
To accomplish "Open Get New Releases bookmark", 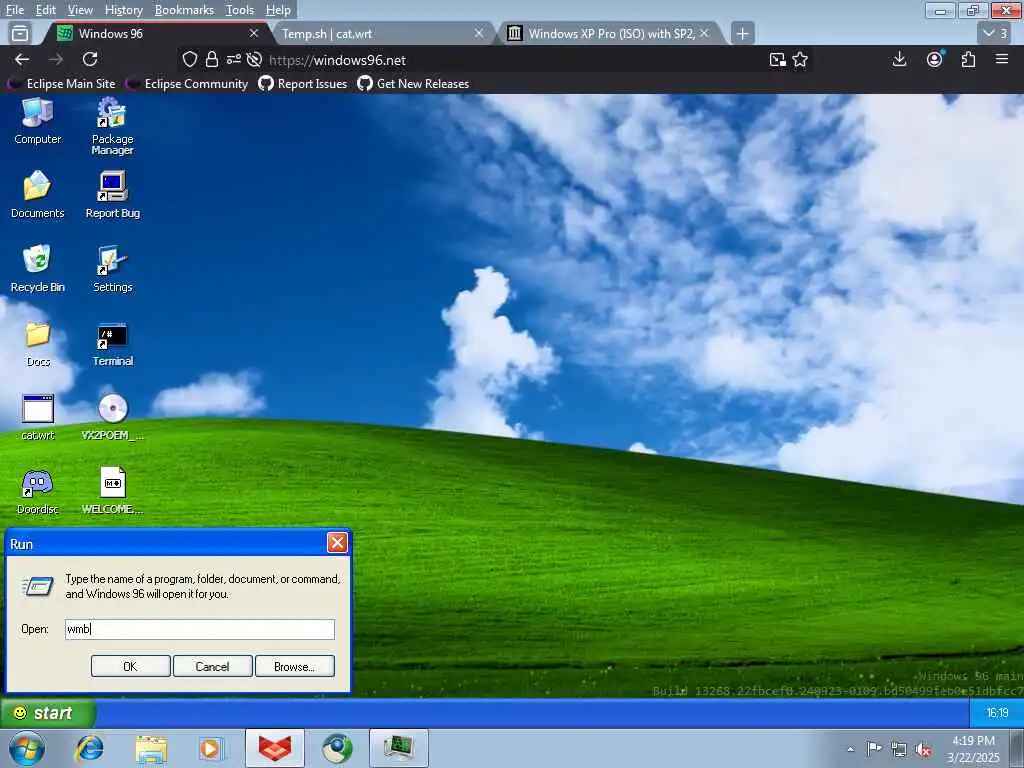I will [413, 84].
